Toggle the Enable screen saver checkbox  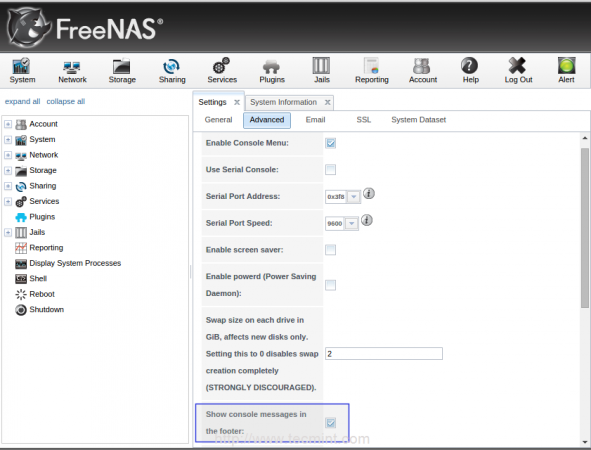point(331,249)
